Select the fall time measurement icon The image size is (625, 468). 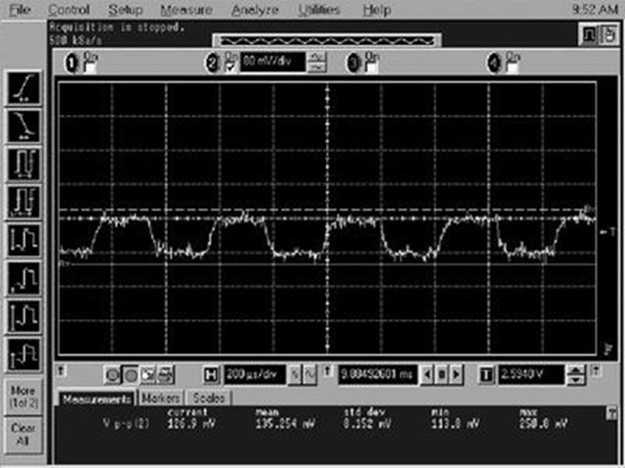[x=24, y=126]
